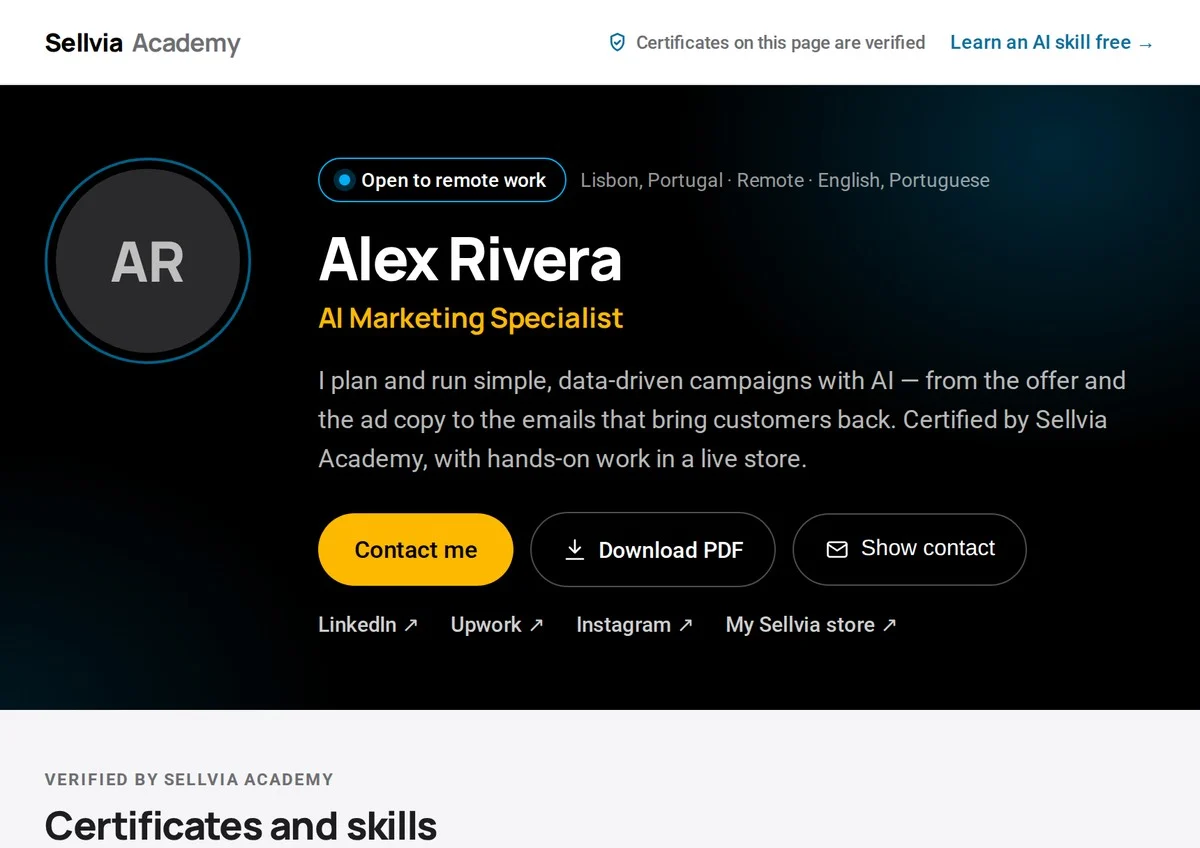
Task: Click the arrow after My Sellvia store
Action: (x=889, y=625)
